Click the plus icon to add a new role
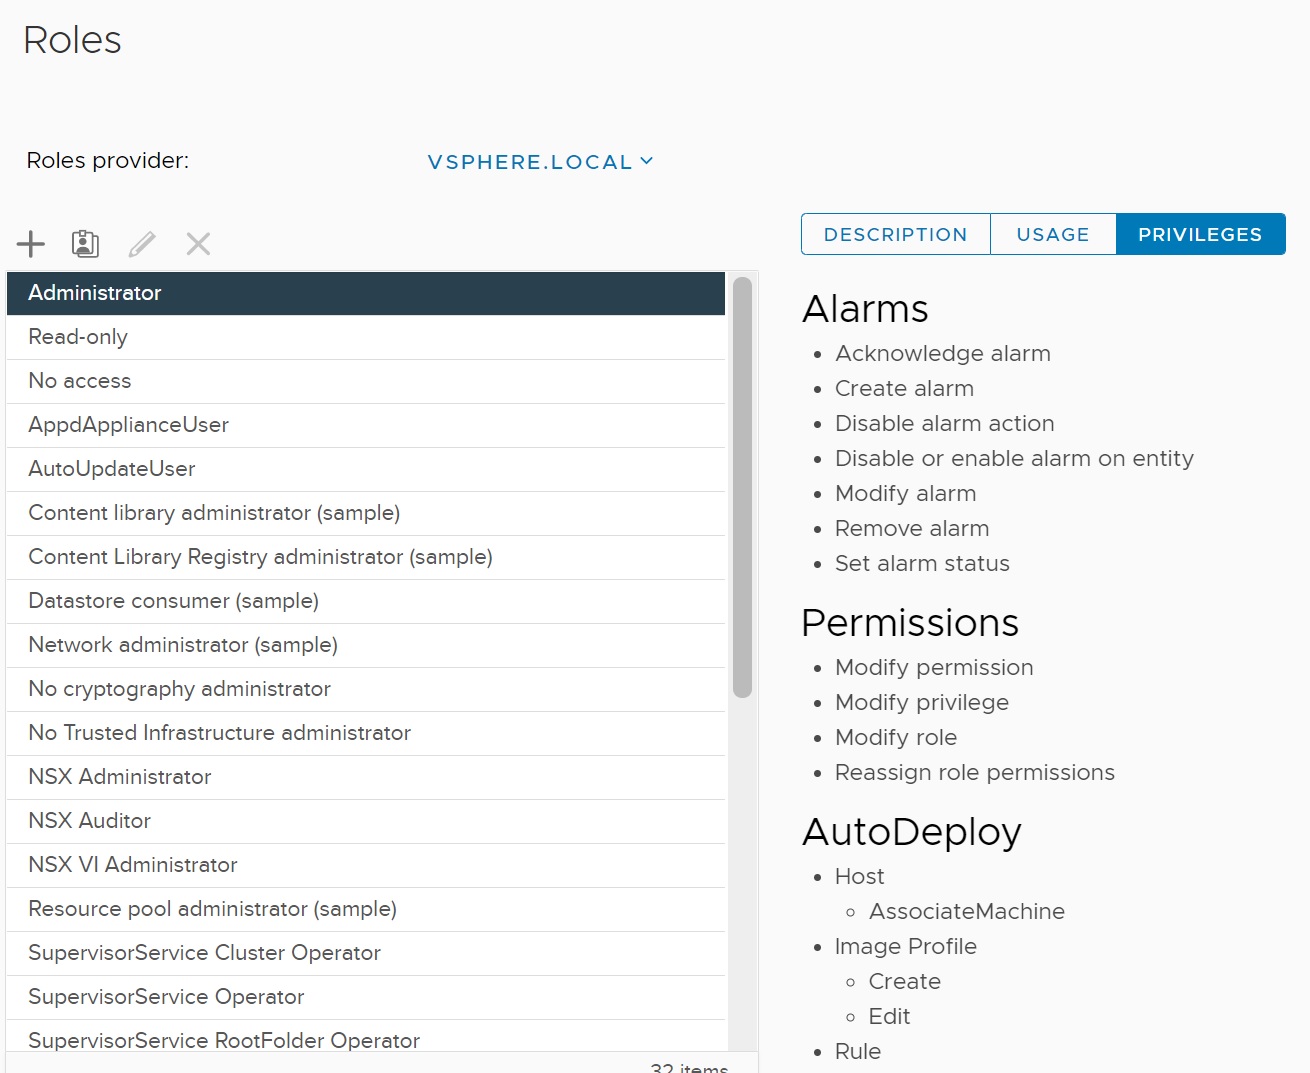The width and height of the screenshot is (1310, 1073). click(31, 244)
